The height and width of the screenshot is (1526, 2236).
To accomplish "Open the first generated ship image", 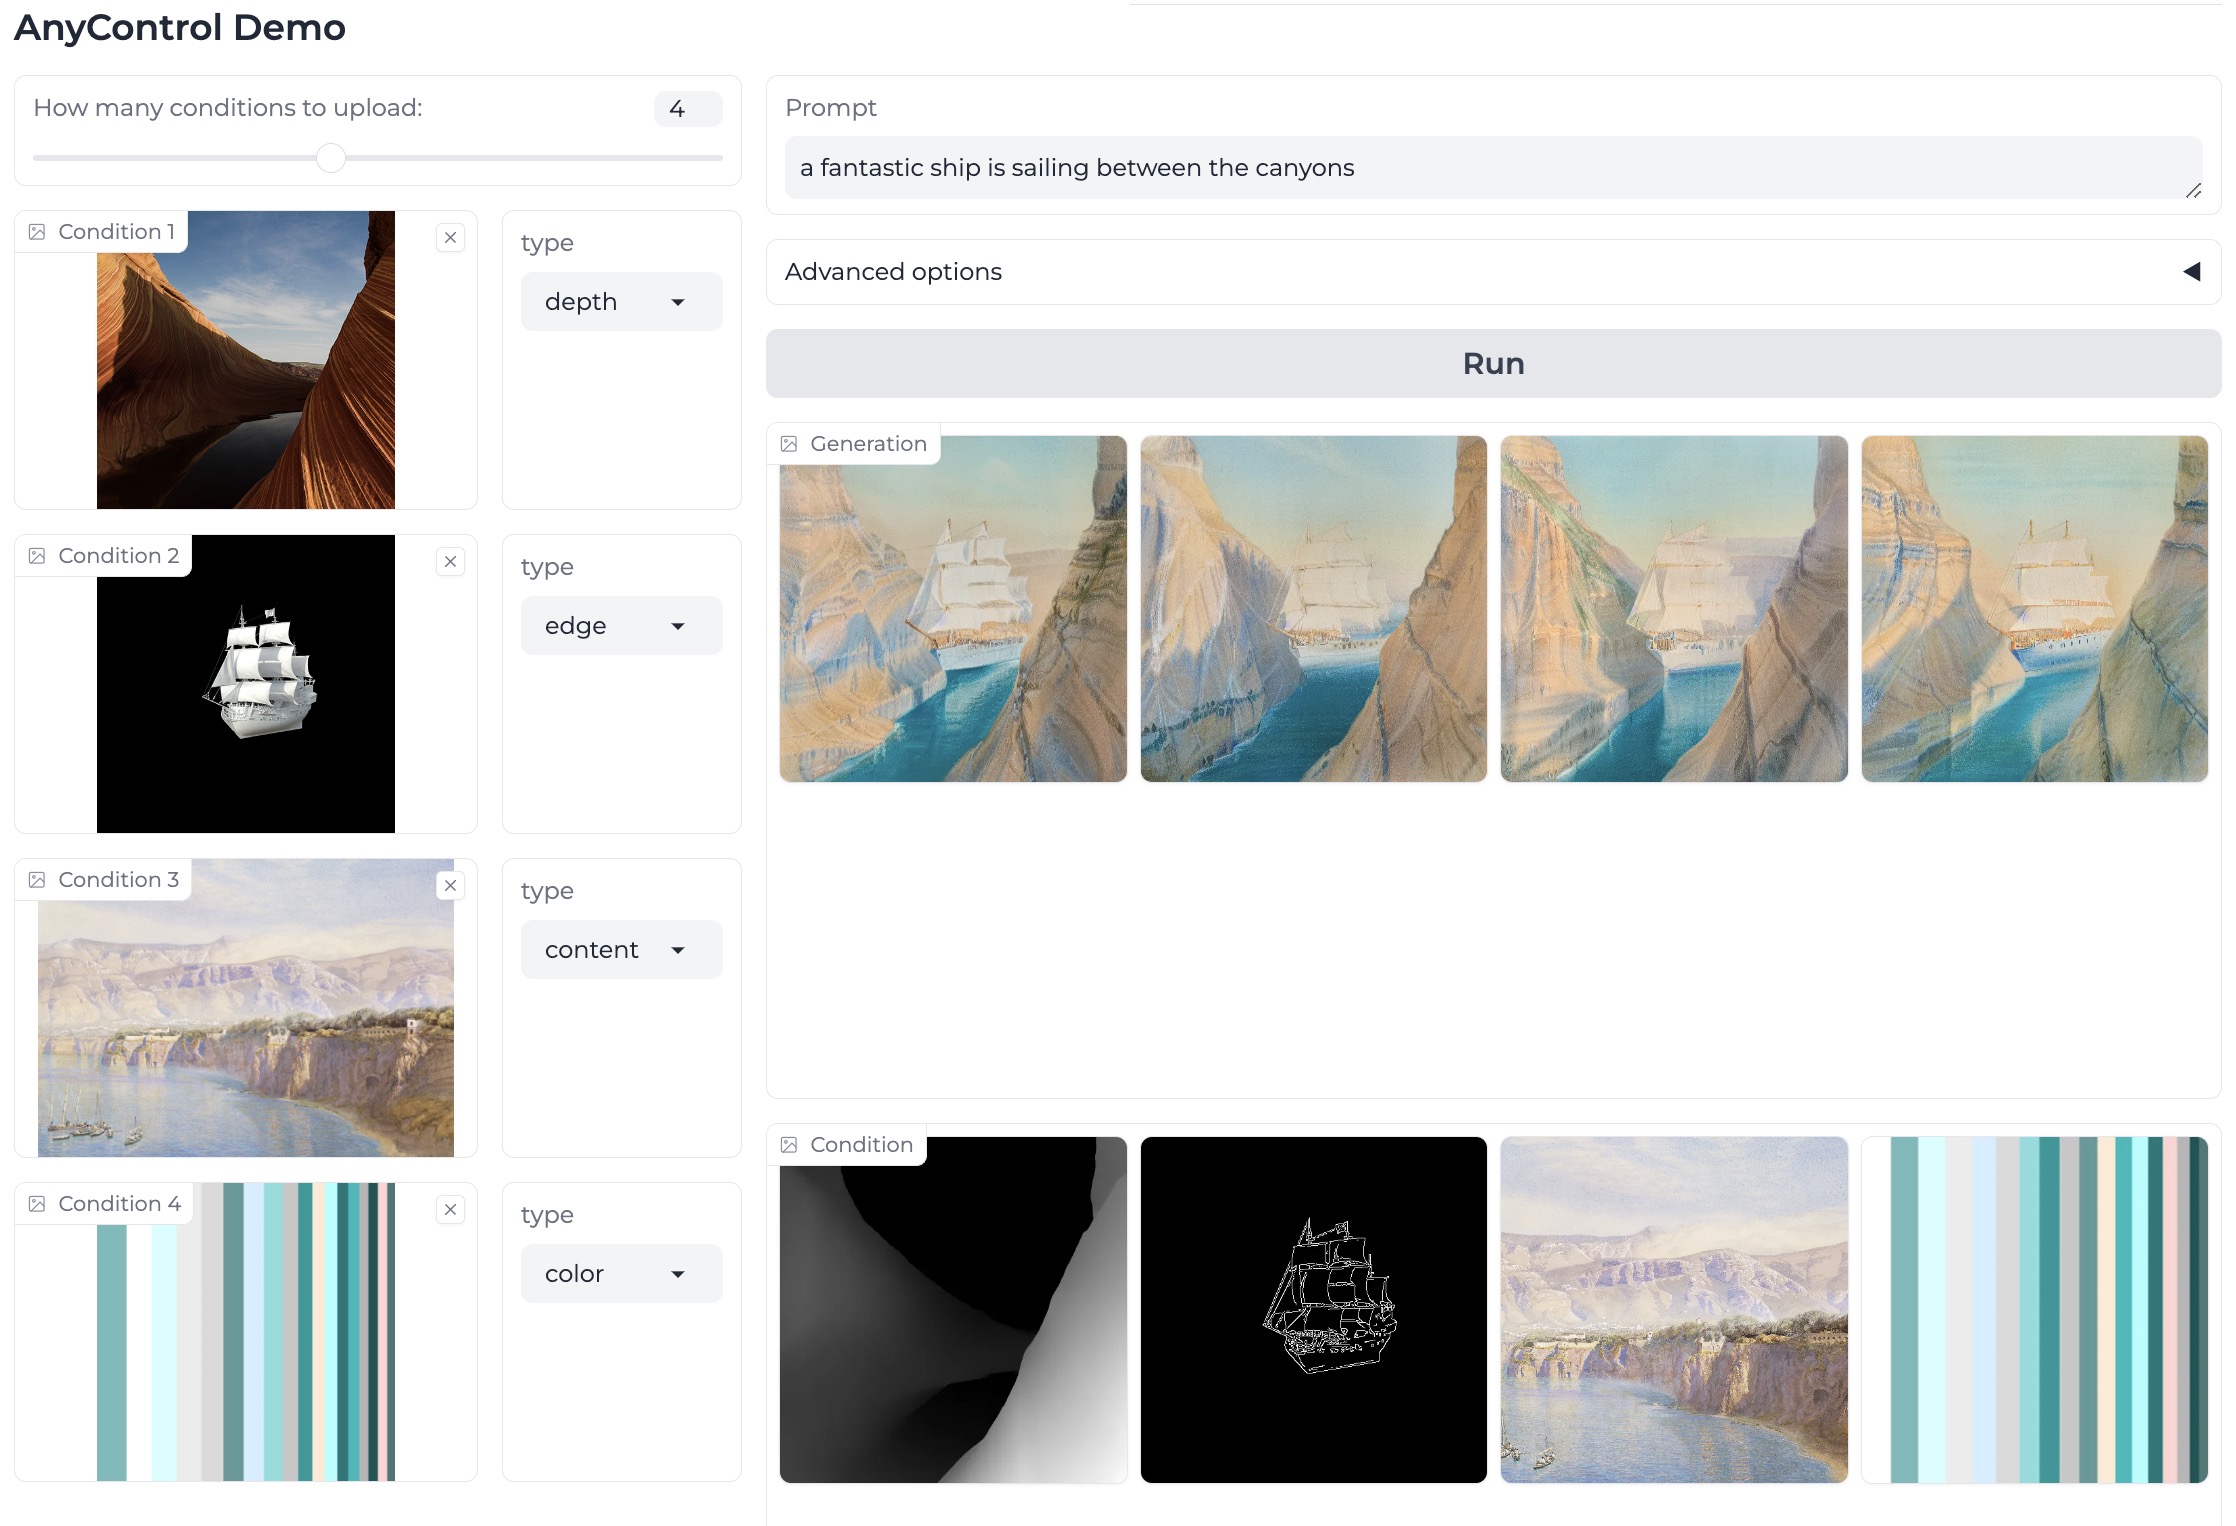I will [x=953, y=609].
